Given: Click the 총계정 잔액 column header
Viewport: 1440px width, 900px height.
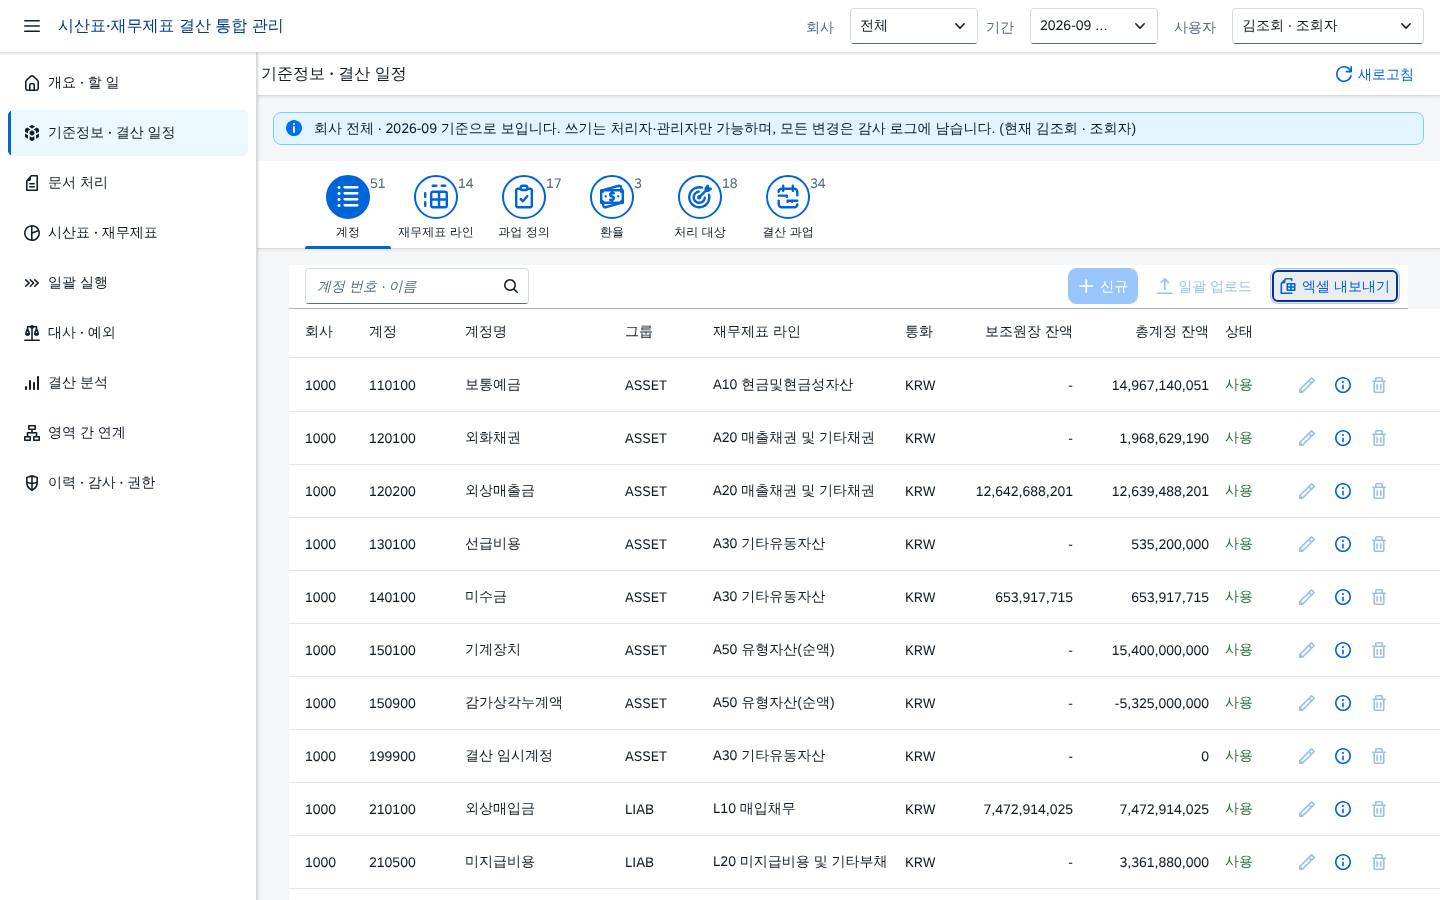Looking at the screenshot, I should (1172, 332).
